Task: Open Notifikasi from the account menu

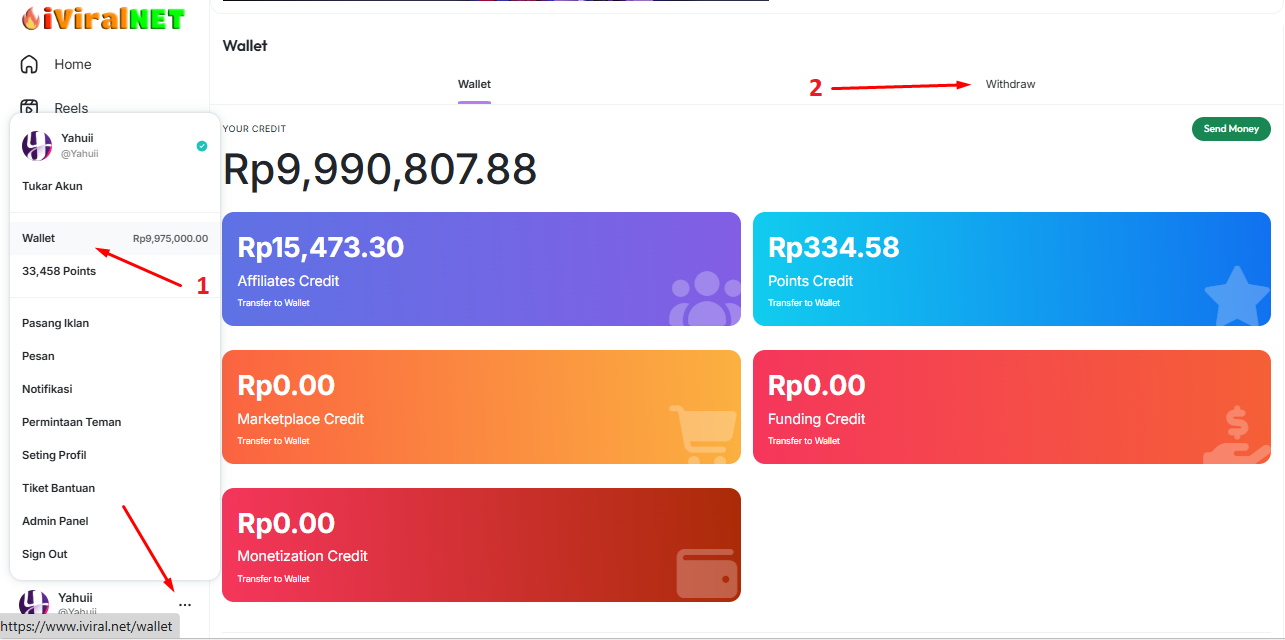Action: 45,388
